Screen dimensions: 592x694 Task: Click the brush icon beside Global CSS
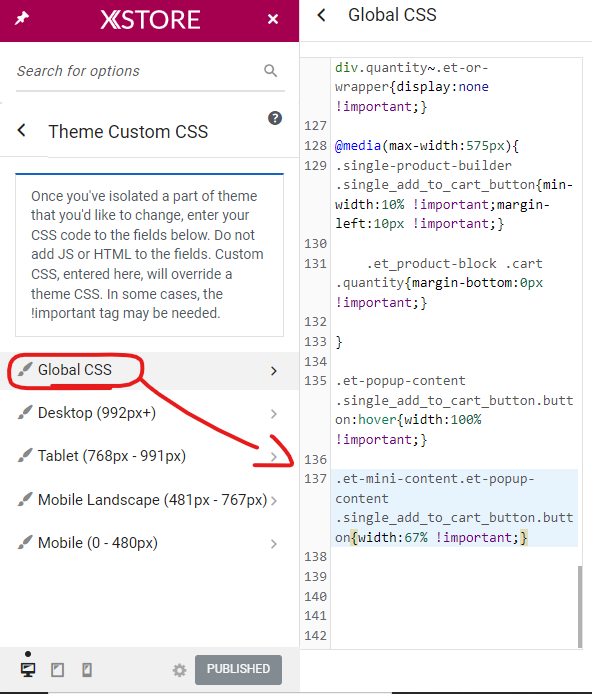tap(25, 369)
